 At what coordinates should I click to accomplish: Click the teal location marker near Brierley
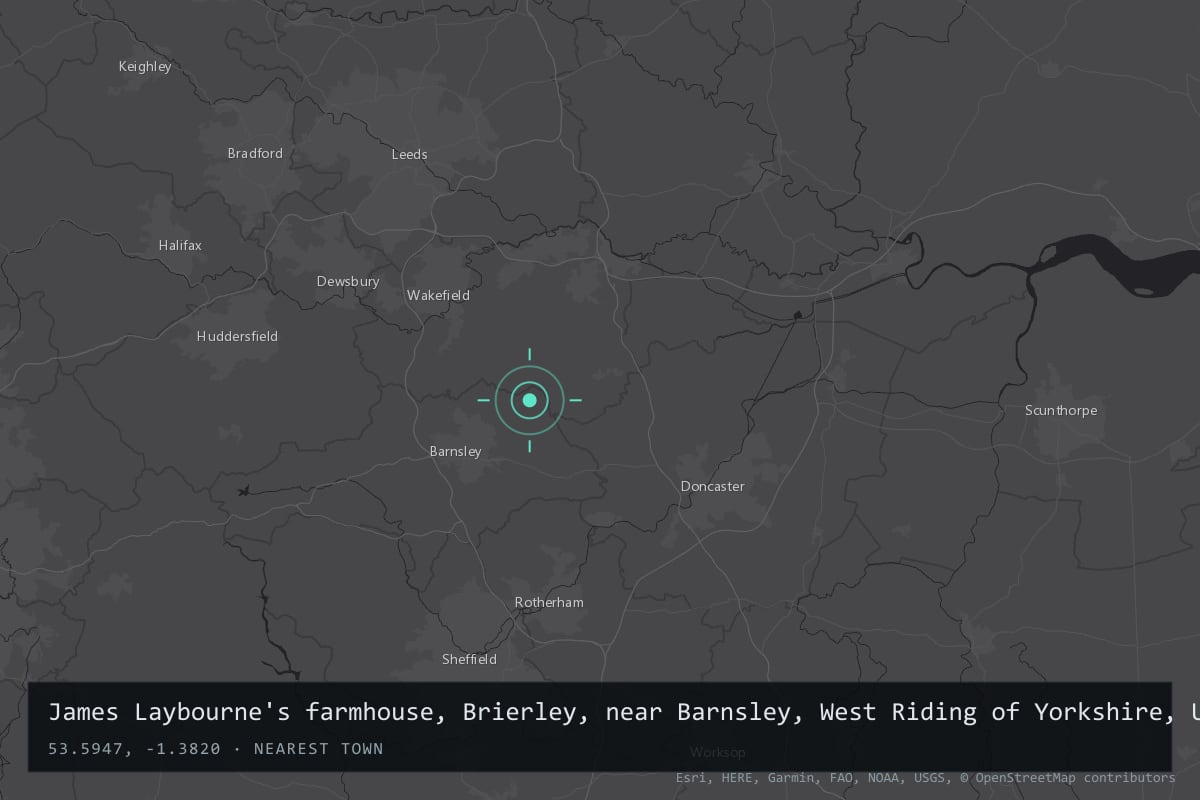(530, 400)
